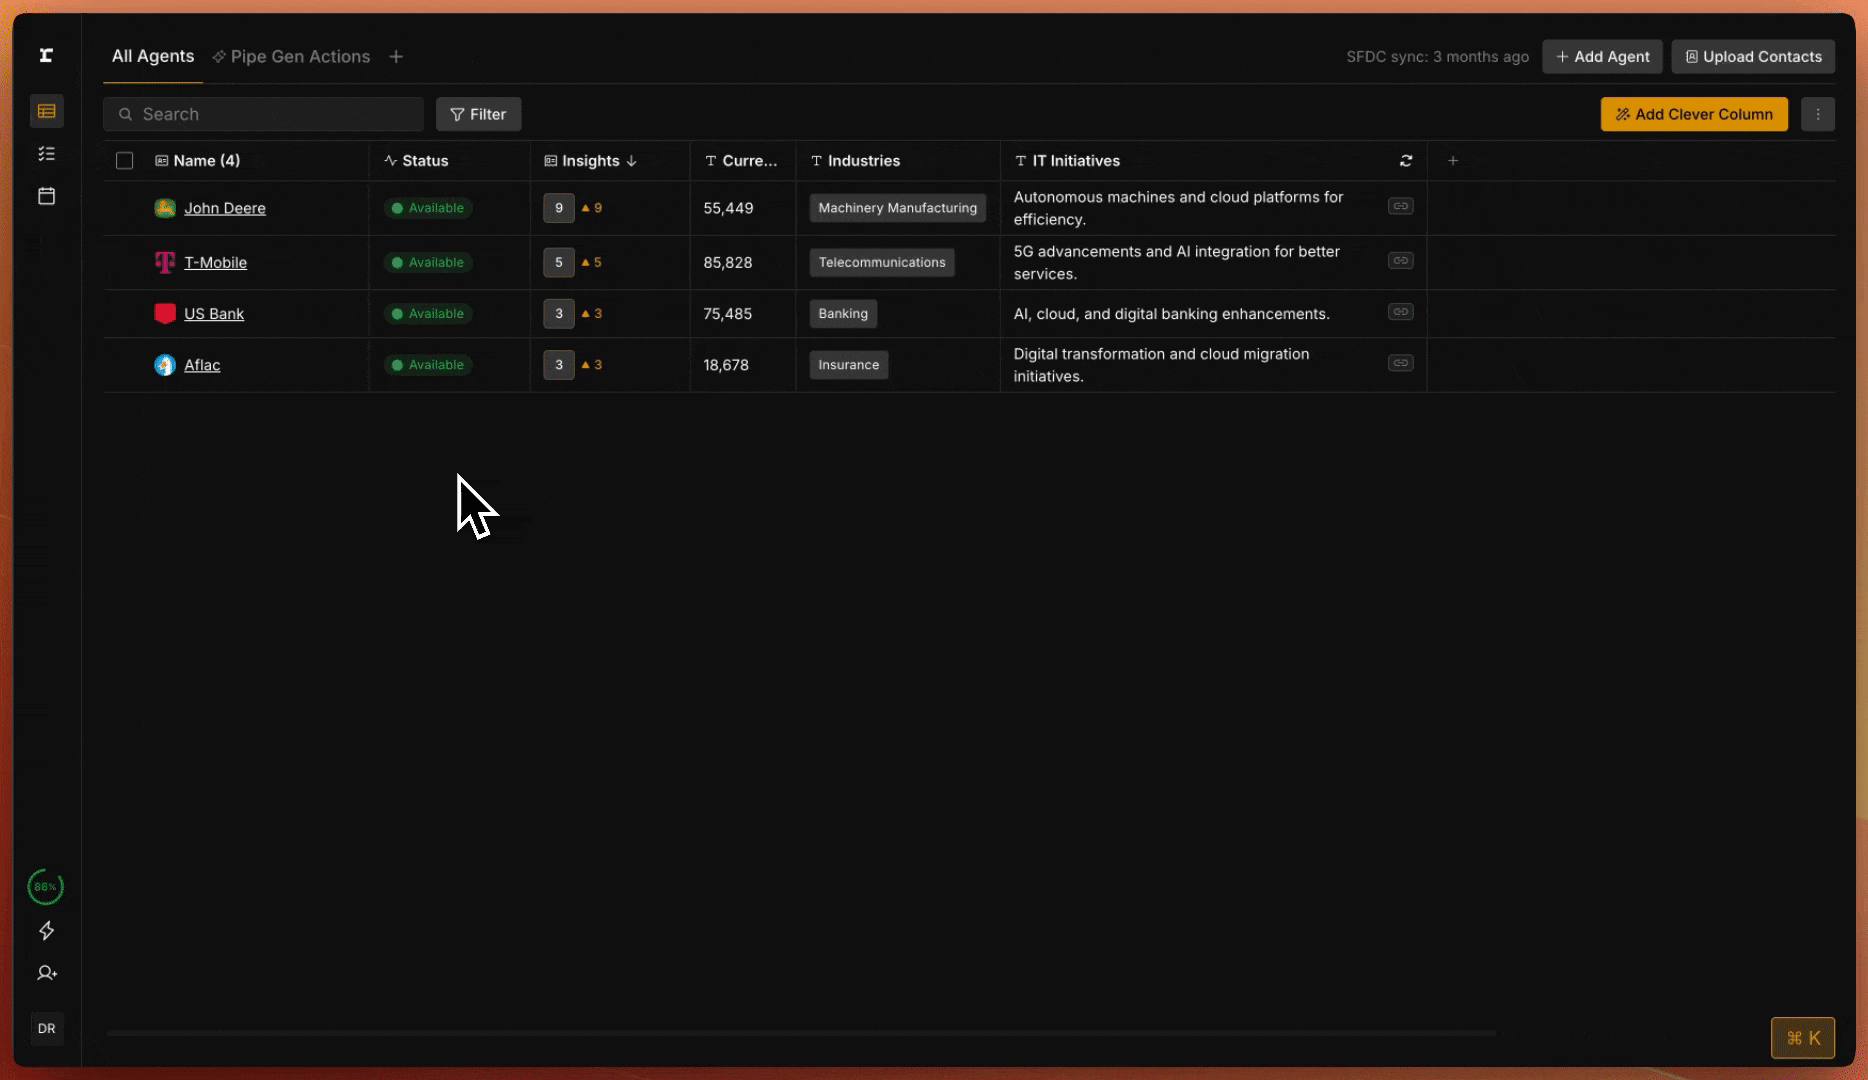Click the 86% progress circle indicator
The height and width of the screenshot is (1080, 1868).
(x=46, y=887)
